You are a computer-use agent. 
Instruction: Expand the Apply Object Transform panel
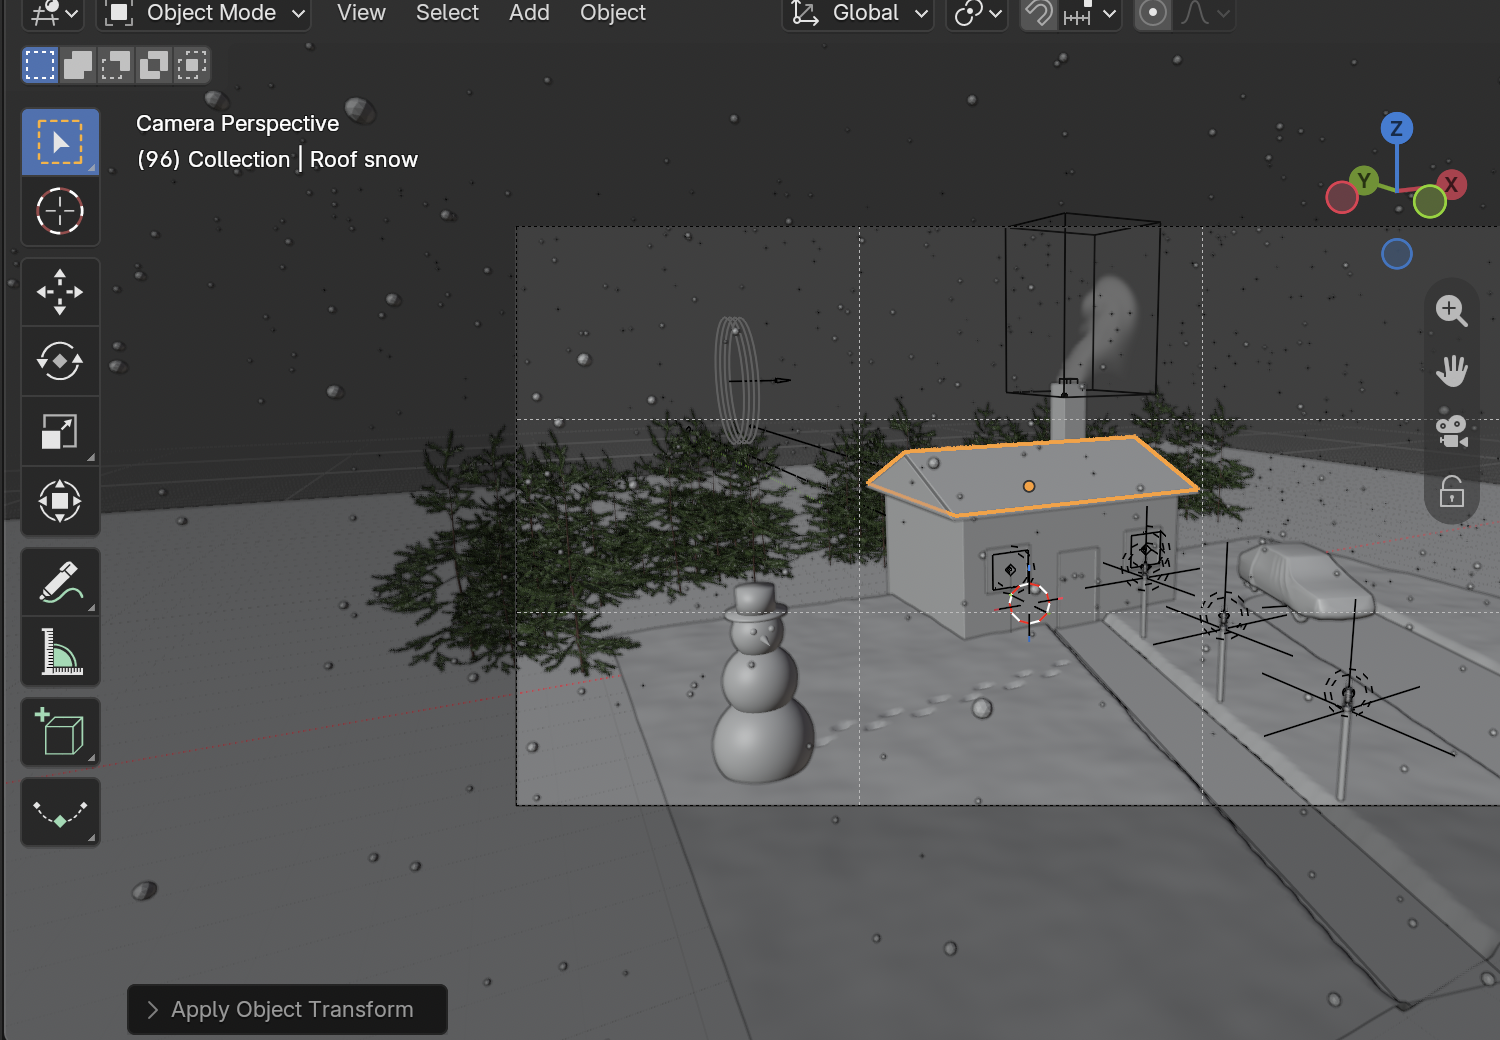pyautogui.click(x=287, y=1010)
